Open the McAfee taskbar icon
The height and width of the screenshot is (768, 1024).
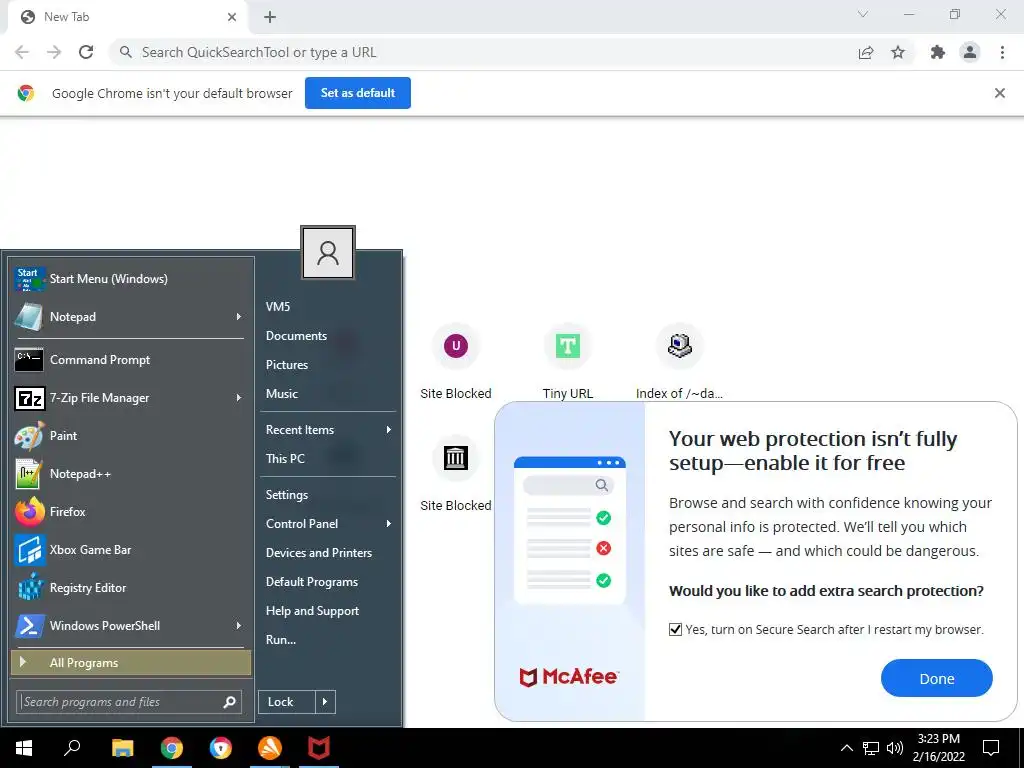(x=319, y=748)
